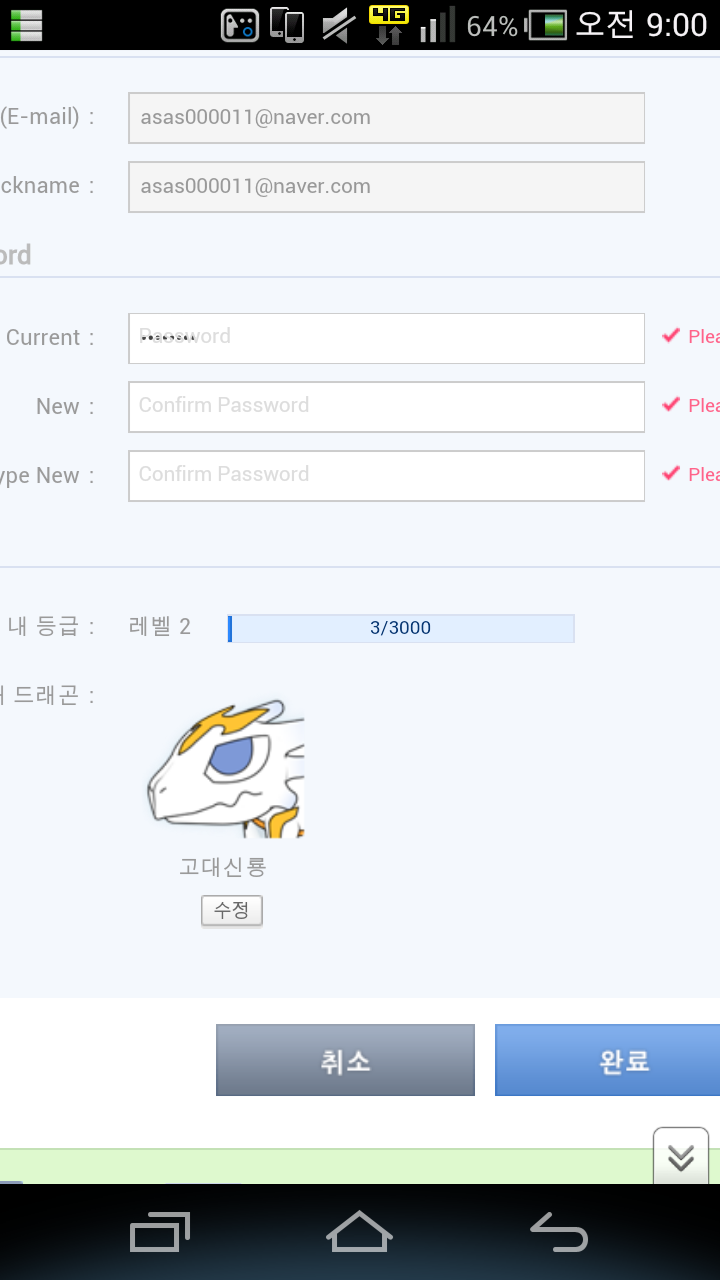Click the 3/3000 level progress bar
This screenshot has height=1280, width=720.
click(x=401, y=628)
